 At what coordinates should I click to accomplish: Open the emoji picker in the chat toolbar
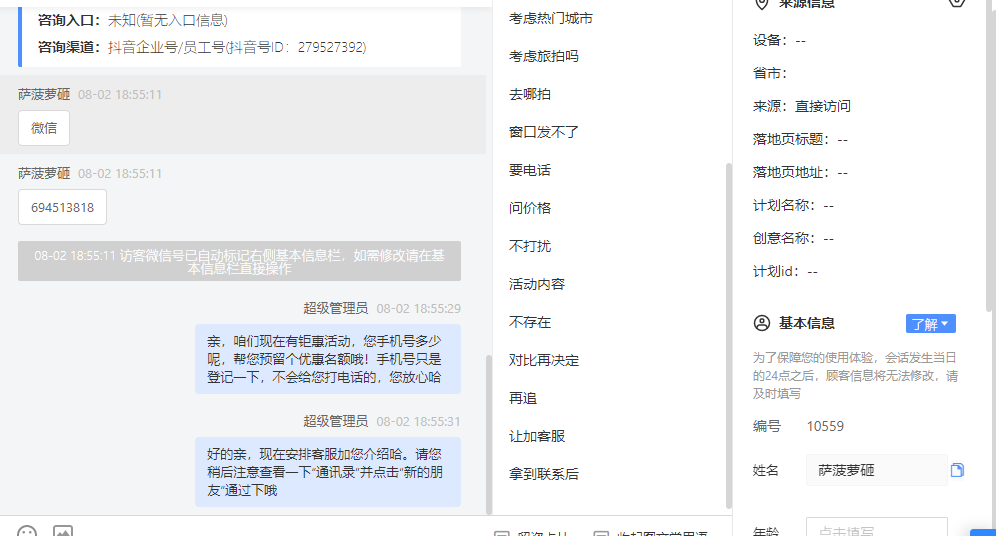click(27, 532)
